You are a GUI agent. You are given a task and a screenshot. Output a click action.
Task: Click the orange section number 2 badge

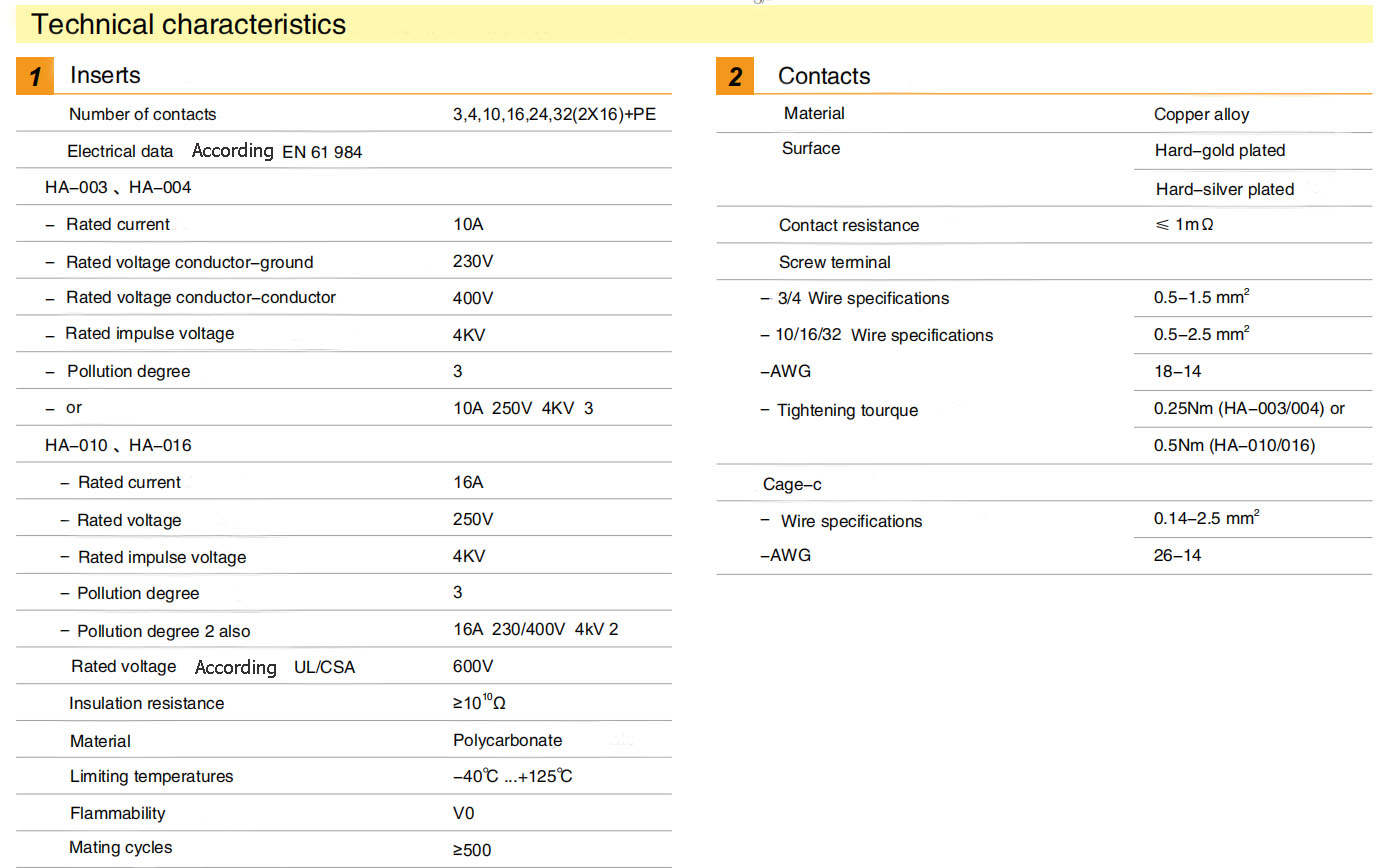point(735,77)
